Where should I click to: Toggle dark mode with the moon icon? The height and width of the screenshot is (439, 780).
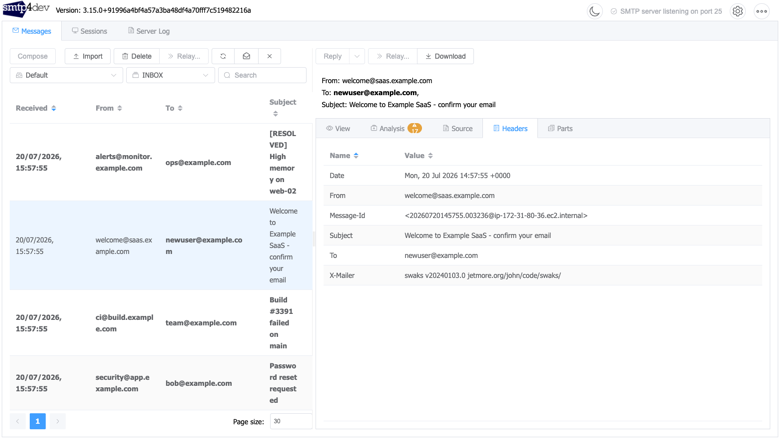(594, 11)
